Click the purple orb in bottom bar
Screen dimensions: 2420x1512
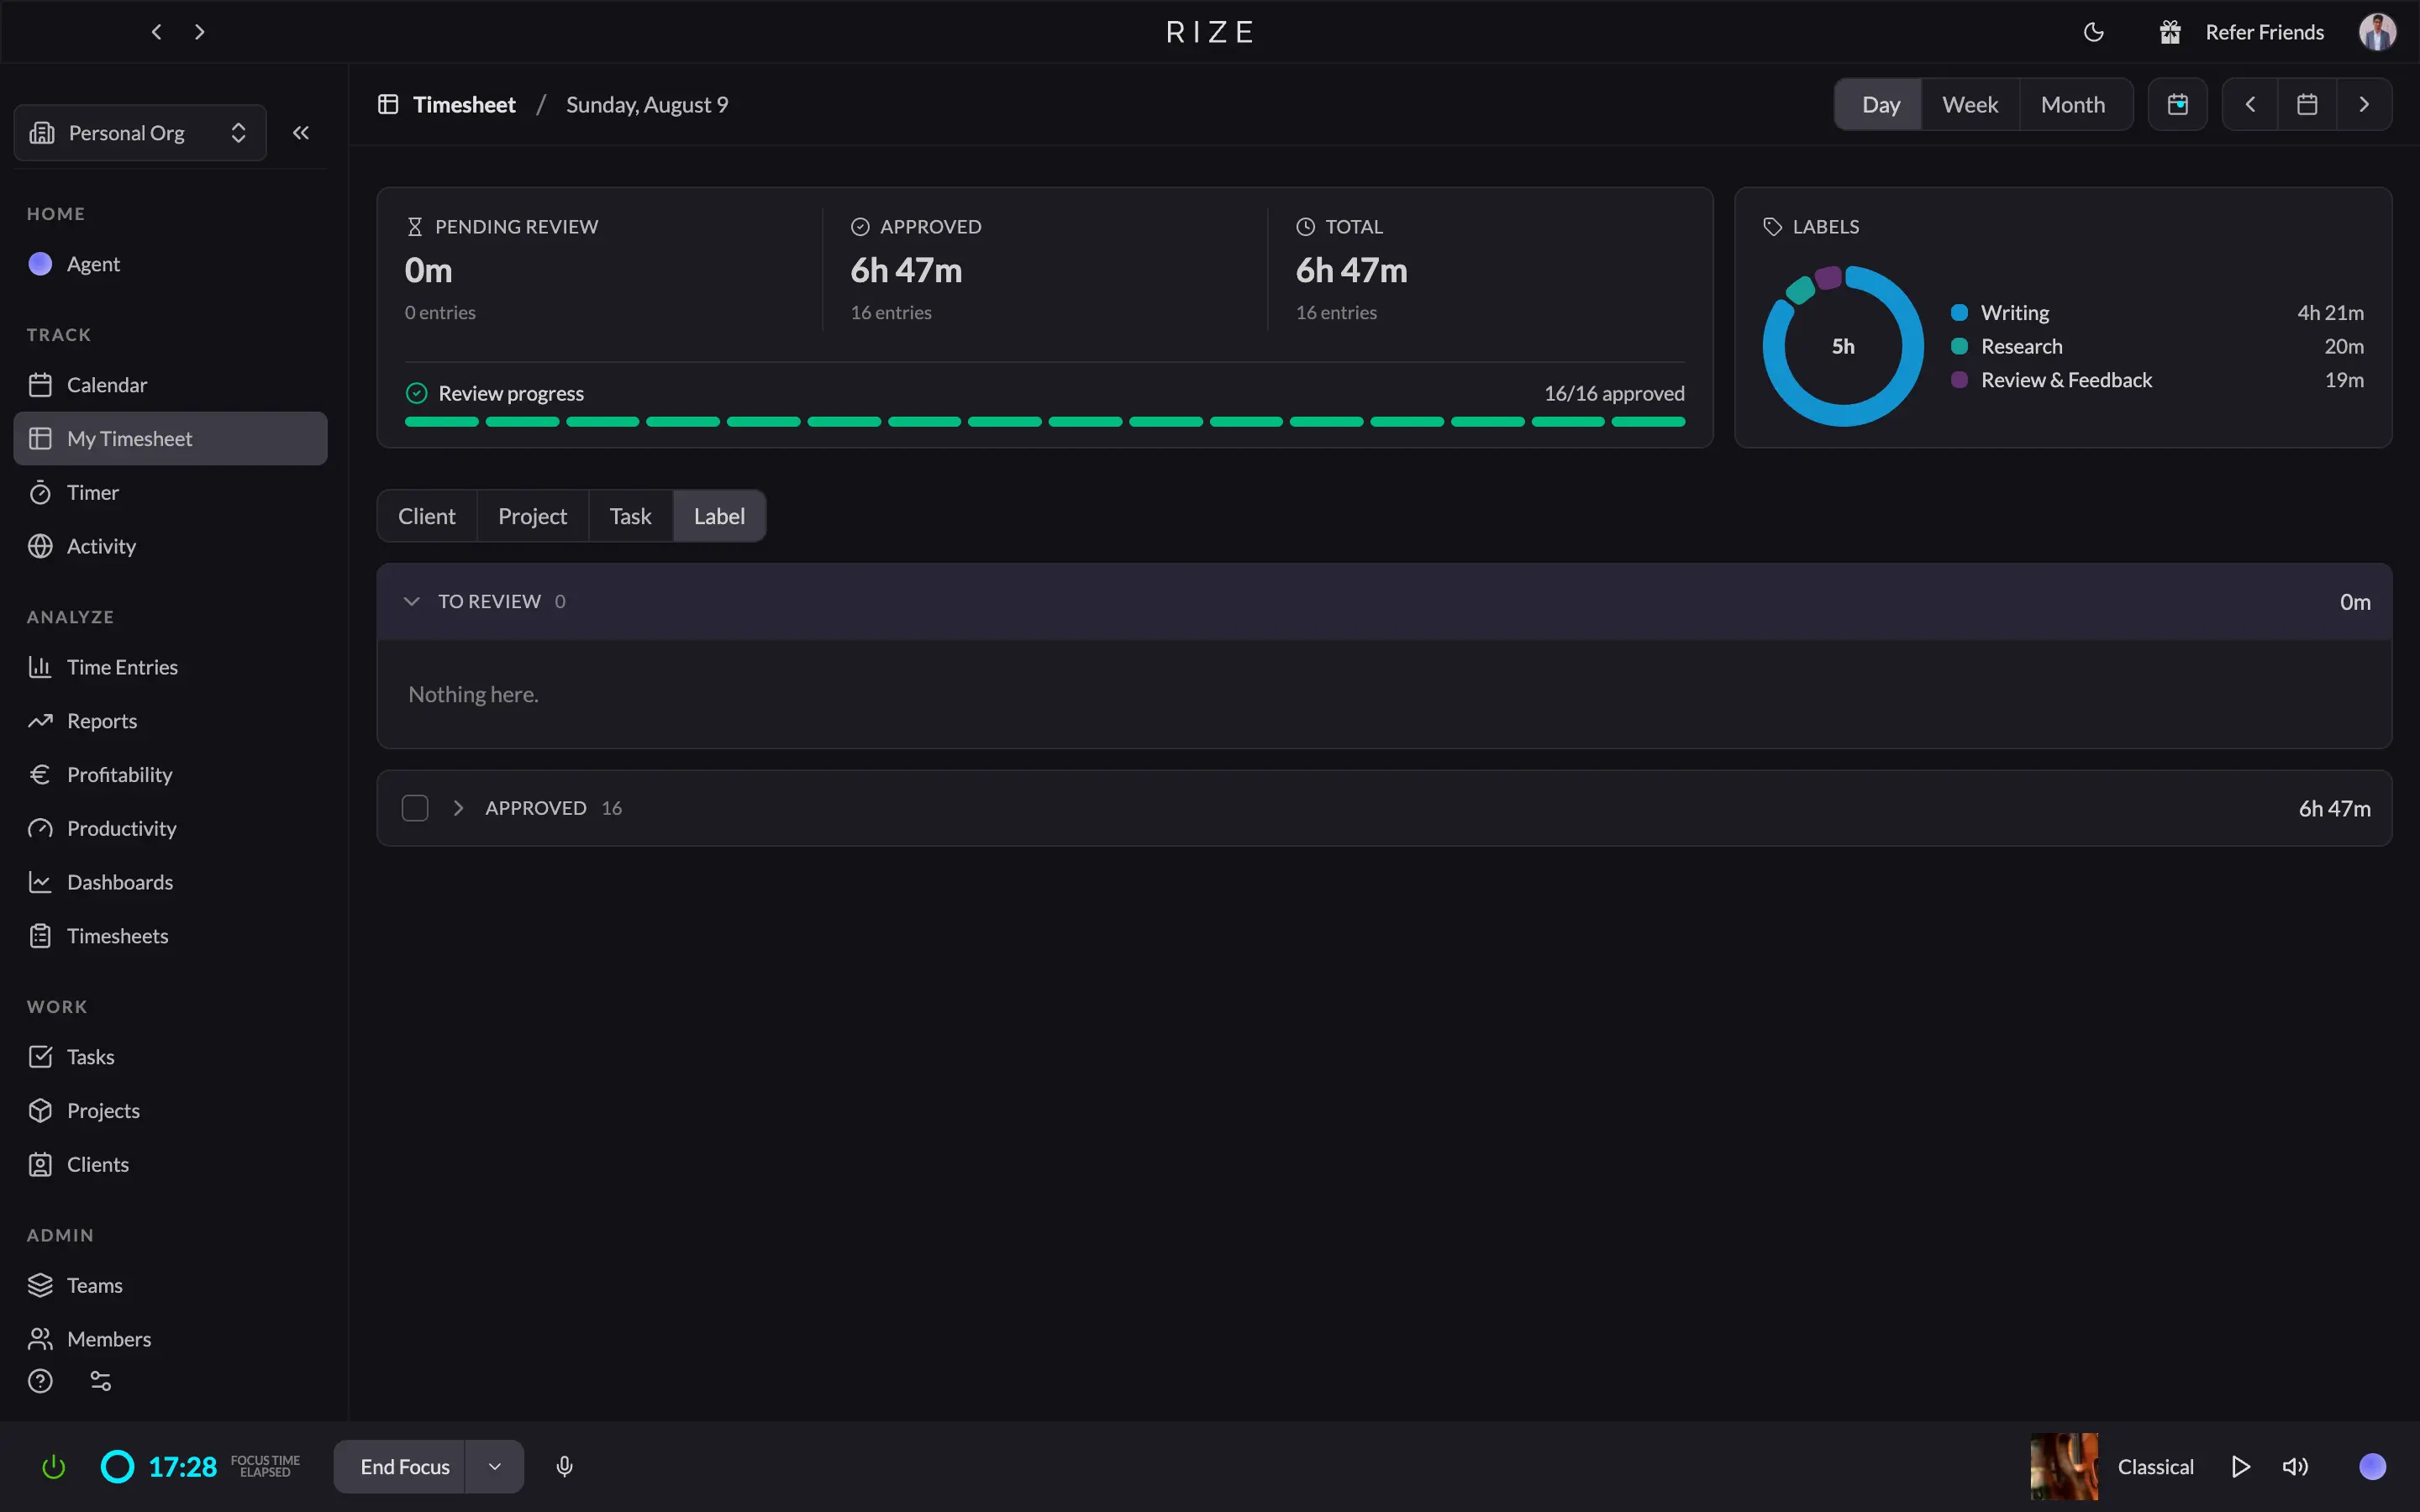pos(2372,1467)
